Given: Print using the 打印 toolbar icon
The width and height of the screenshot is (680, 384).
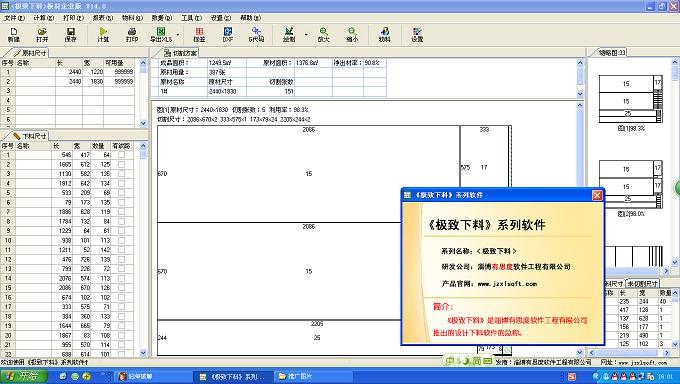Looking at the screenshot, I should [x=132, y=35].
